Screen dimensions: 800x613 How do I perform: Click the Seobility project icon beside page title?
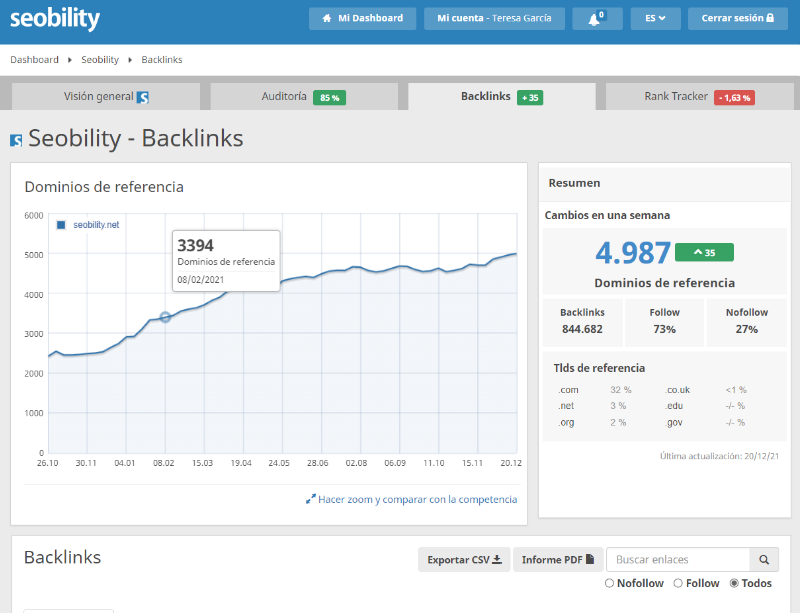click(x=16, y=140)
